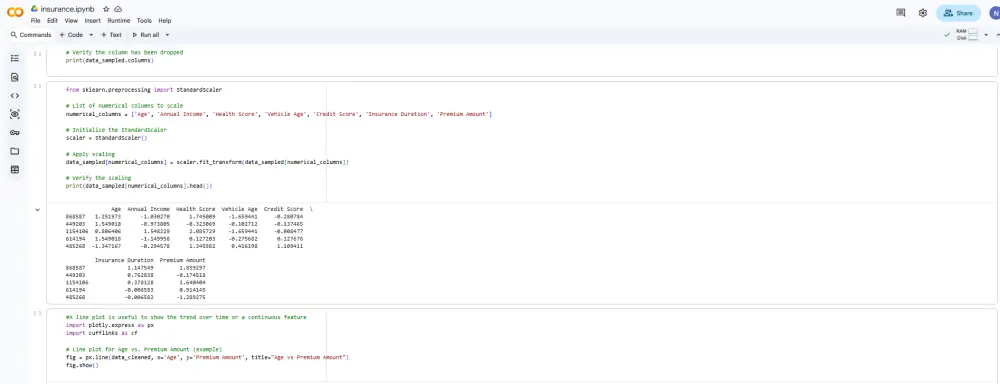The image size is (1000, 384).
Task: Click the '# Verify the scaling' comment
Action: coord(98,179)
